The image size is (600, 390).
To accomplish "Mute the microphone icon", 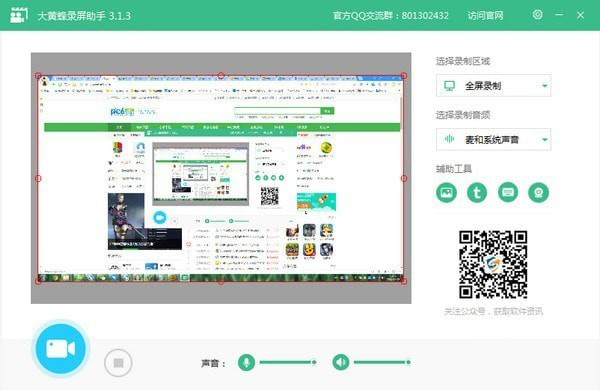I will coord(246,362).
